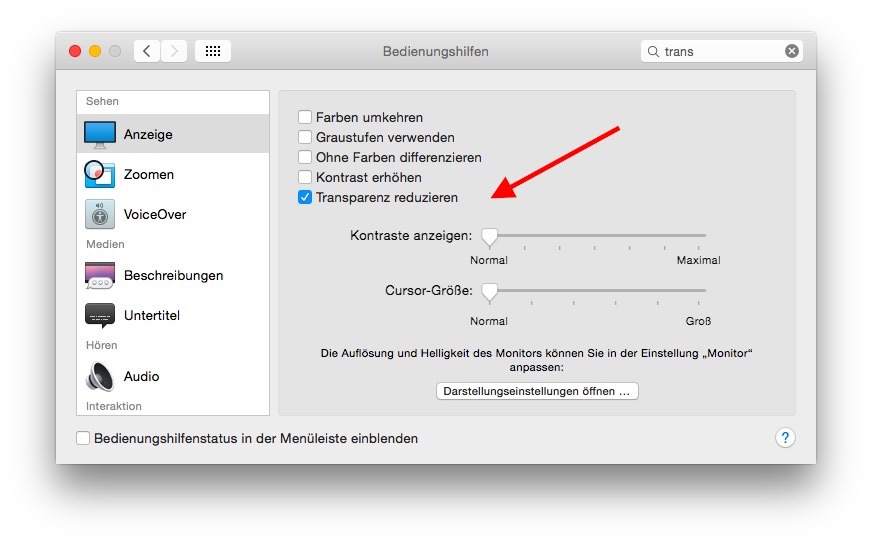Click the show all preferences grid icon
This screenshot has width=872, height=544.
213,51
